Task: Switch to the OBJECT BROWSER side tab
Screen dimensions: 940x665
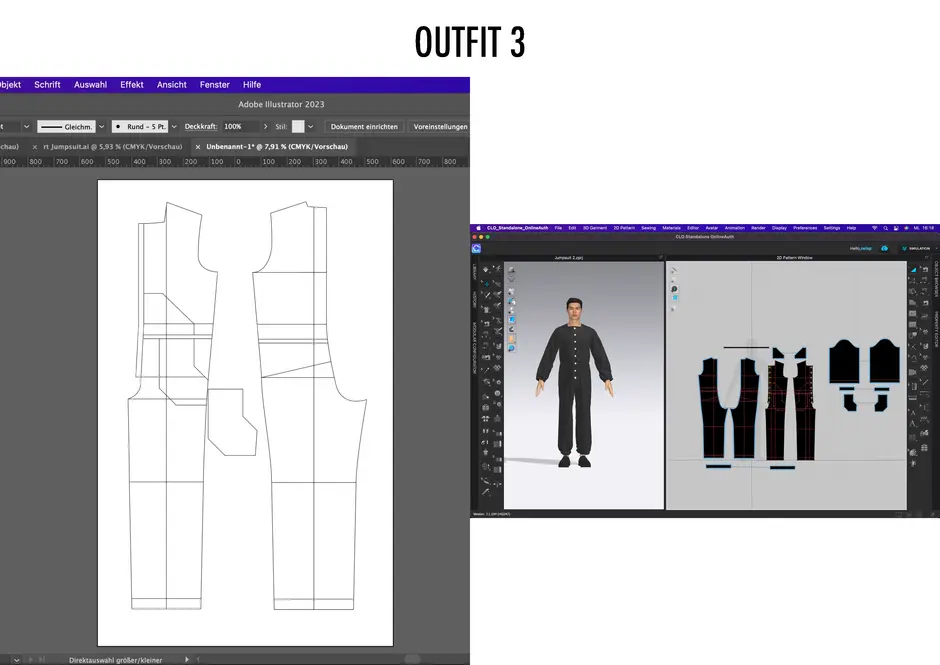Action: click(935, 278)
